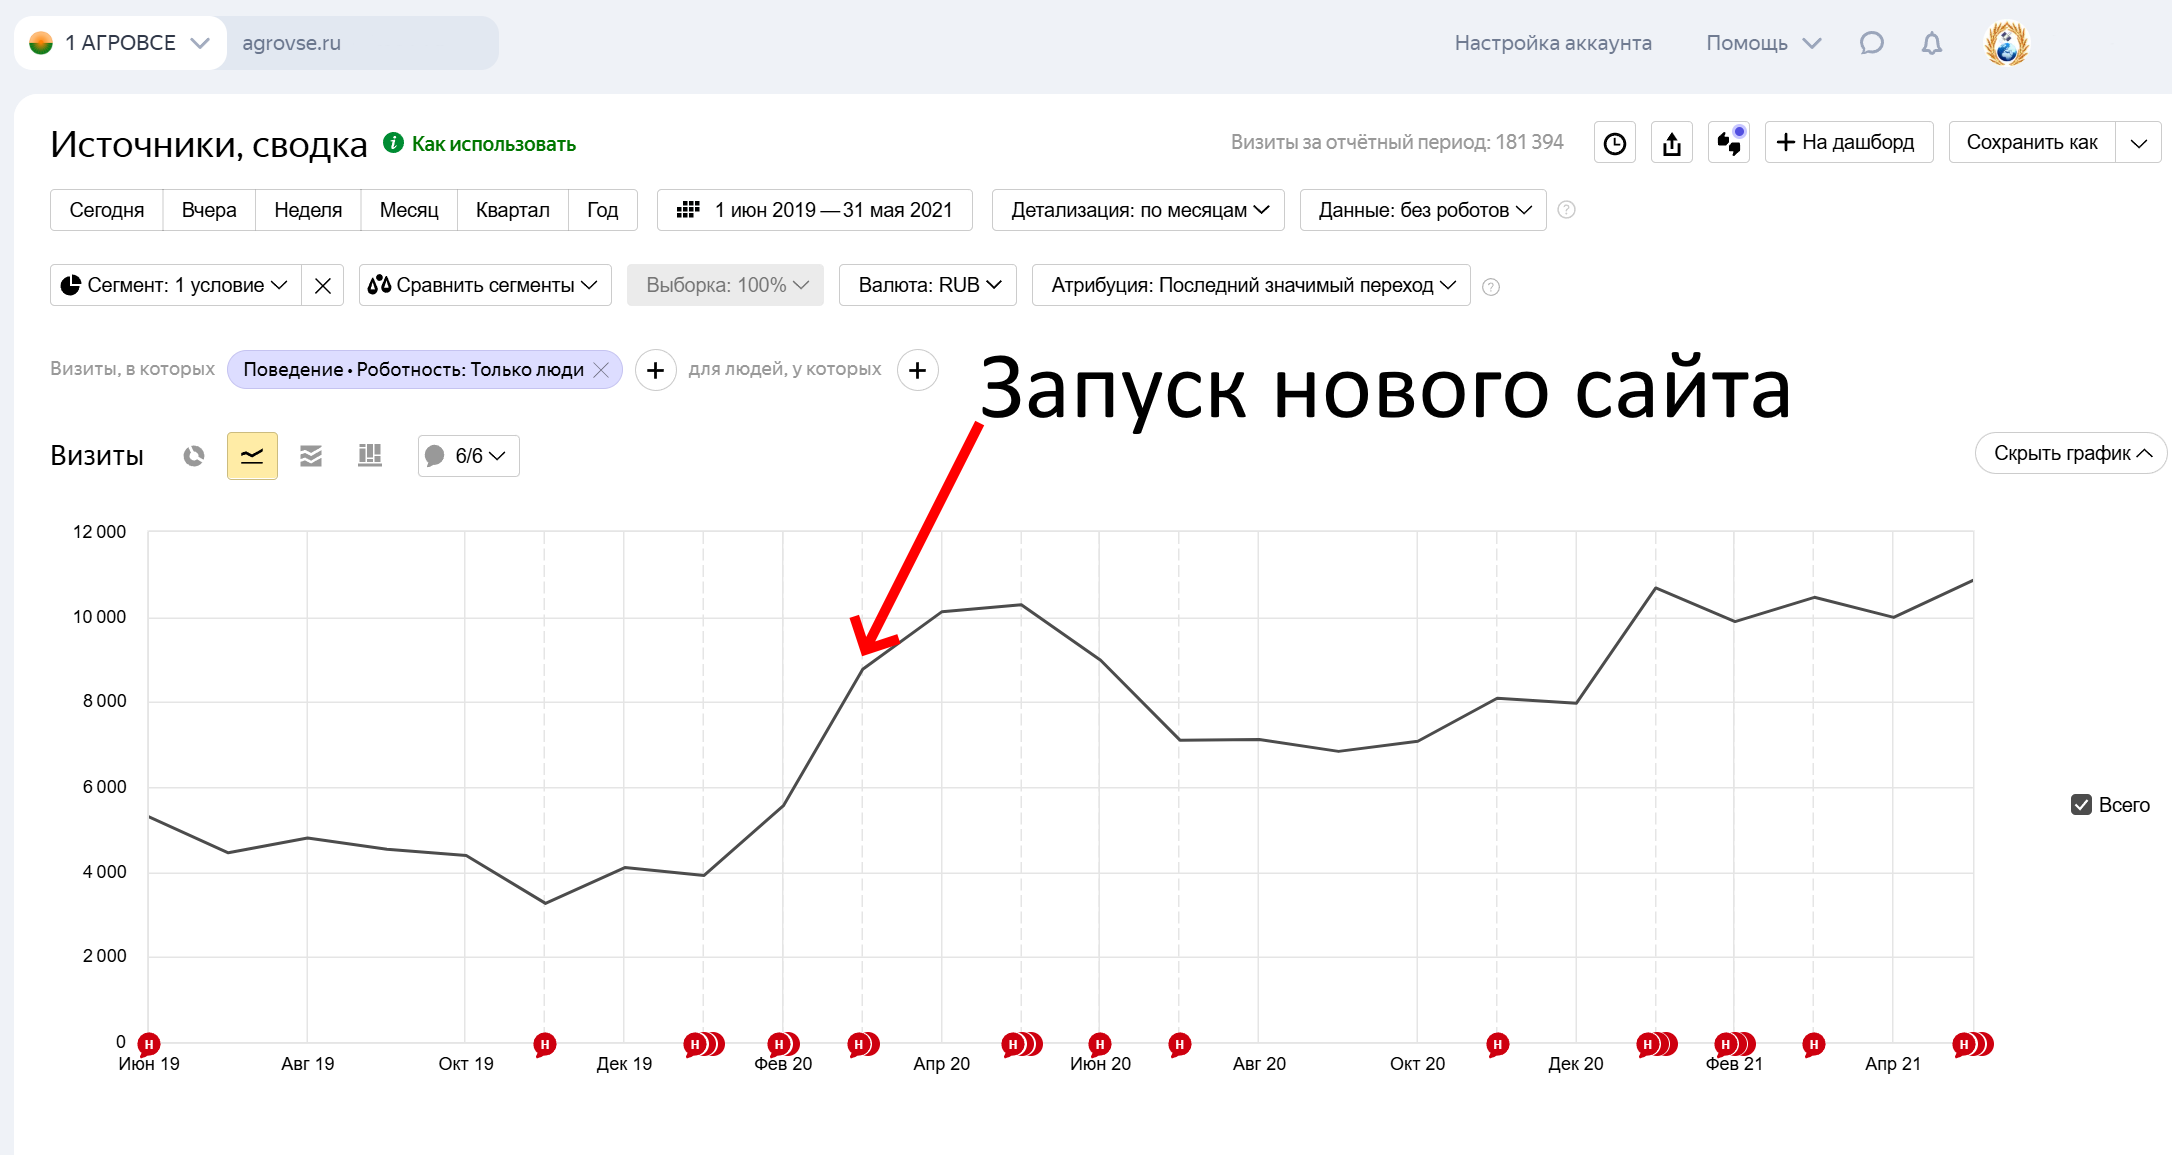The width and height of the screenshot is (2172, 1155).
Task: Open the user avatar menu
Action: 2006,44
